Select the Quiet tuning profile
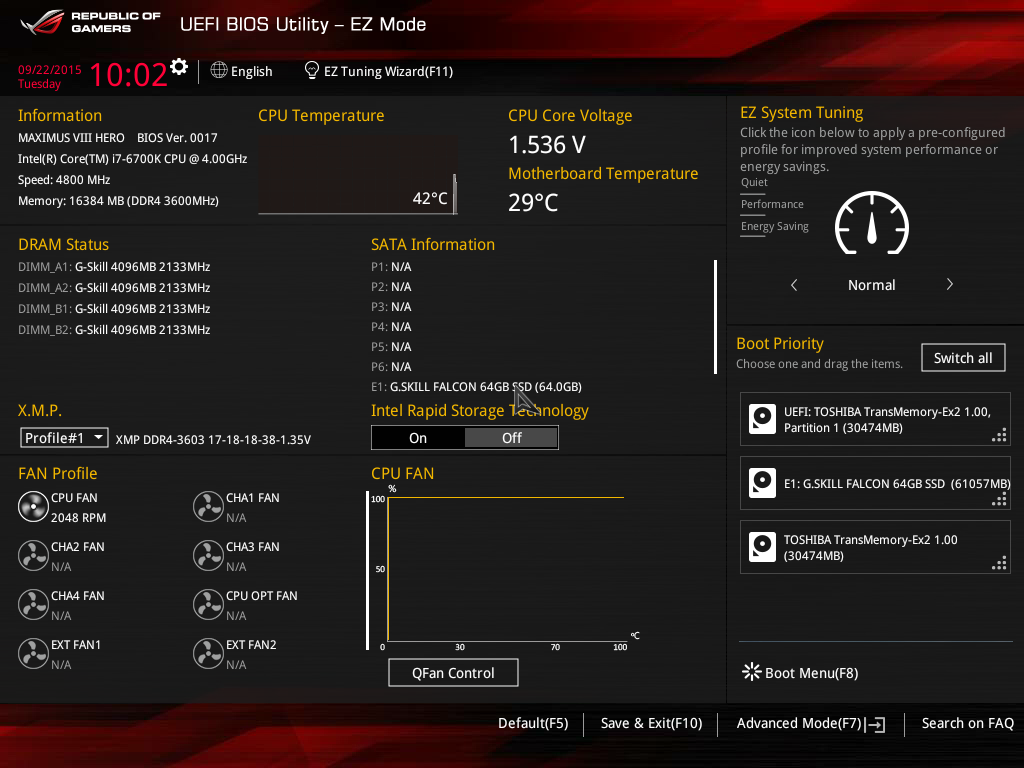Viewport: 1024px width, 768px height. [754, 183]
